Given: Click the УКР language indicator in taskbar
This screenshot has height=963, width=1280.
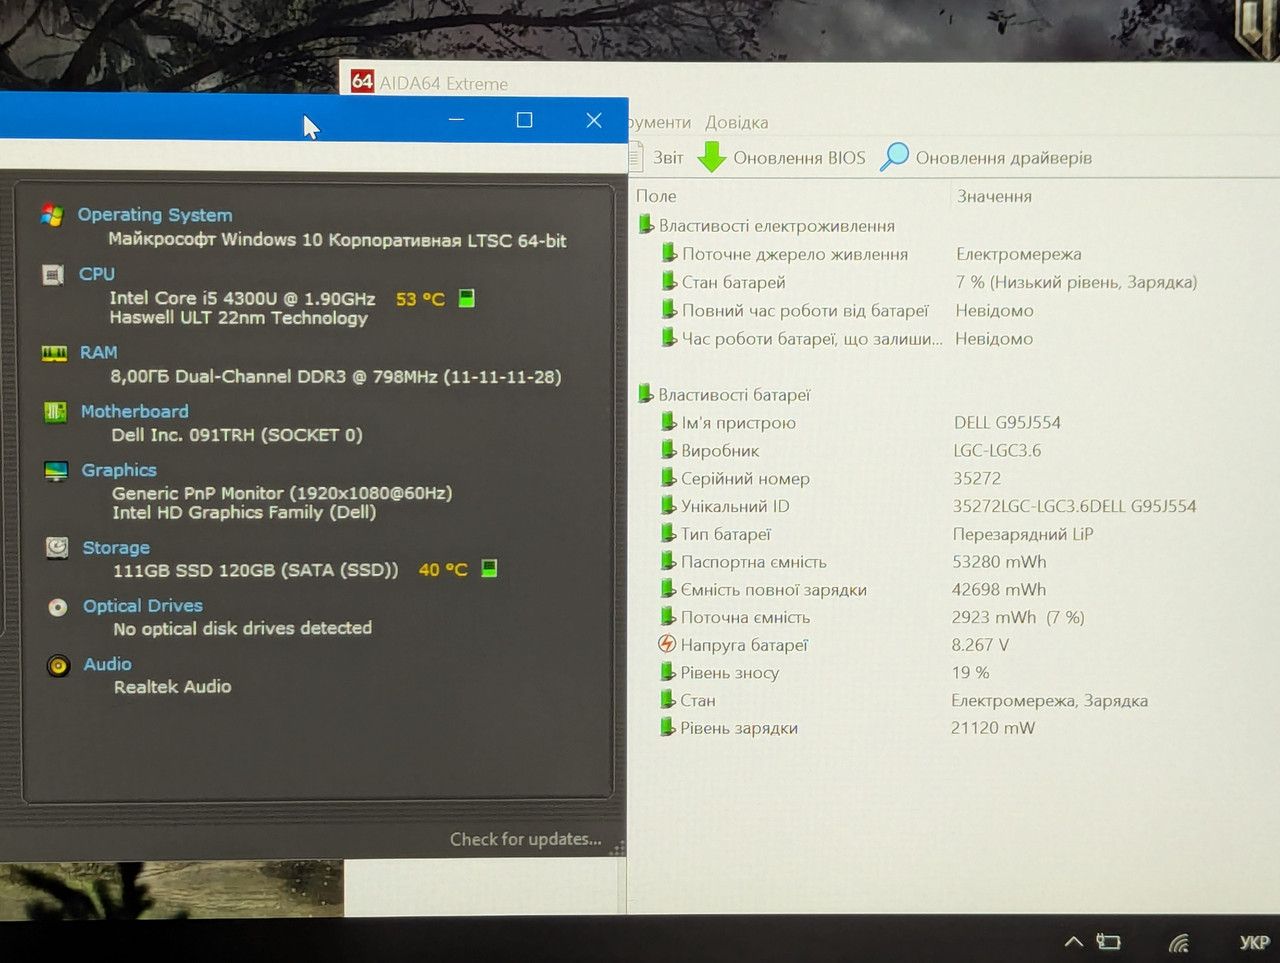Looking at the screenshot, I should tap(1254, 942).
